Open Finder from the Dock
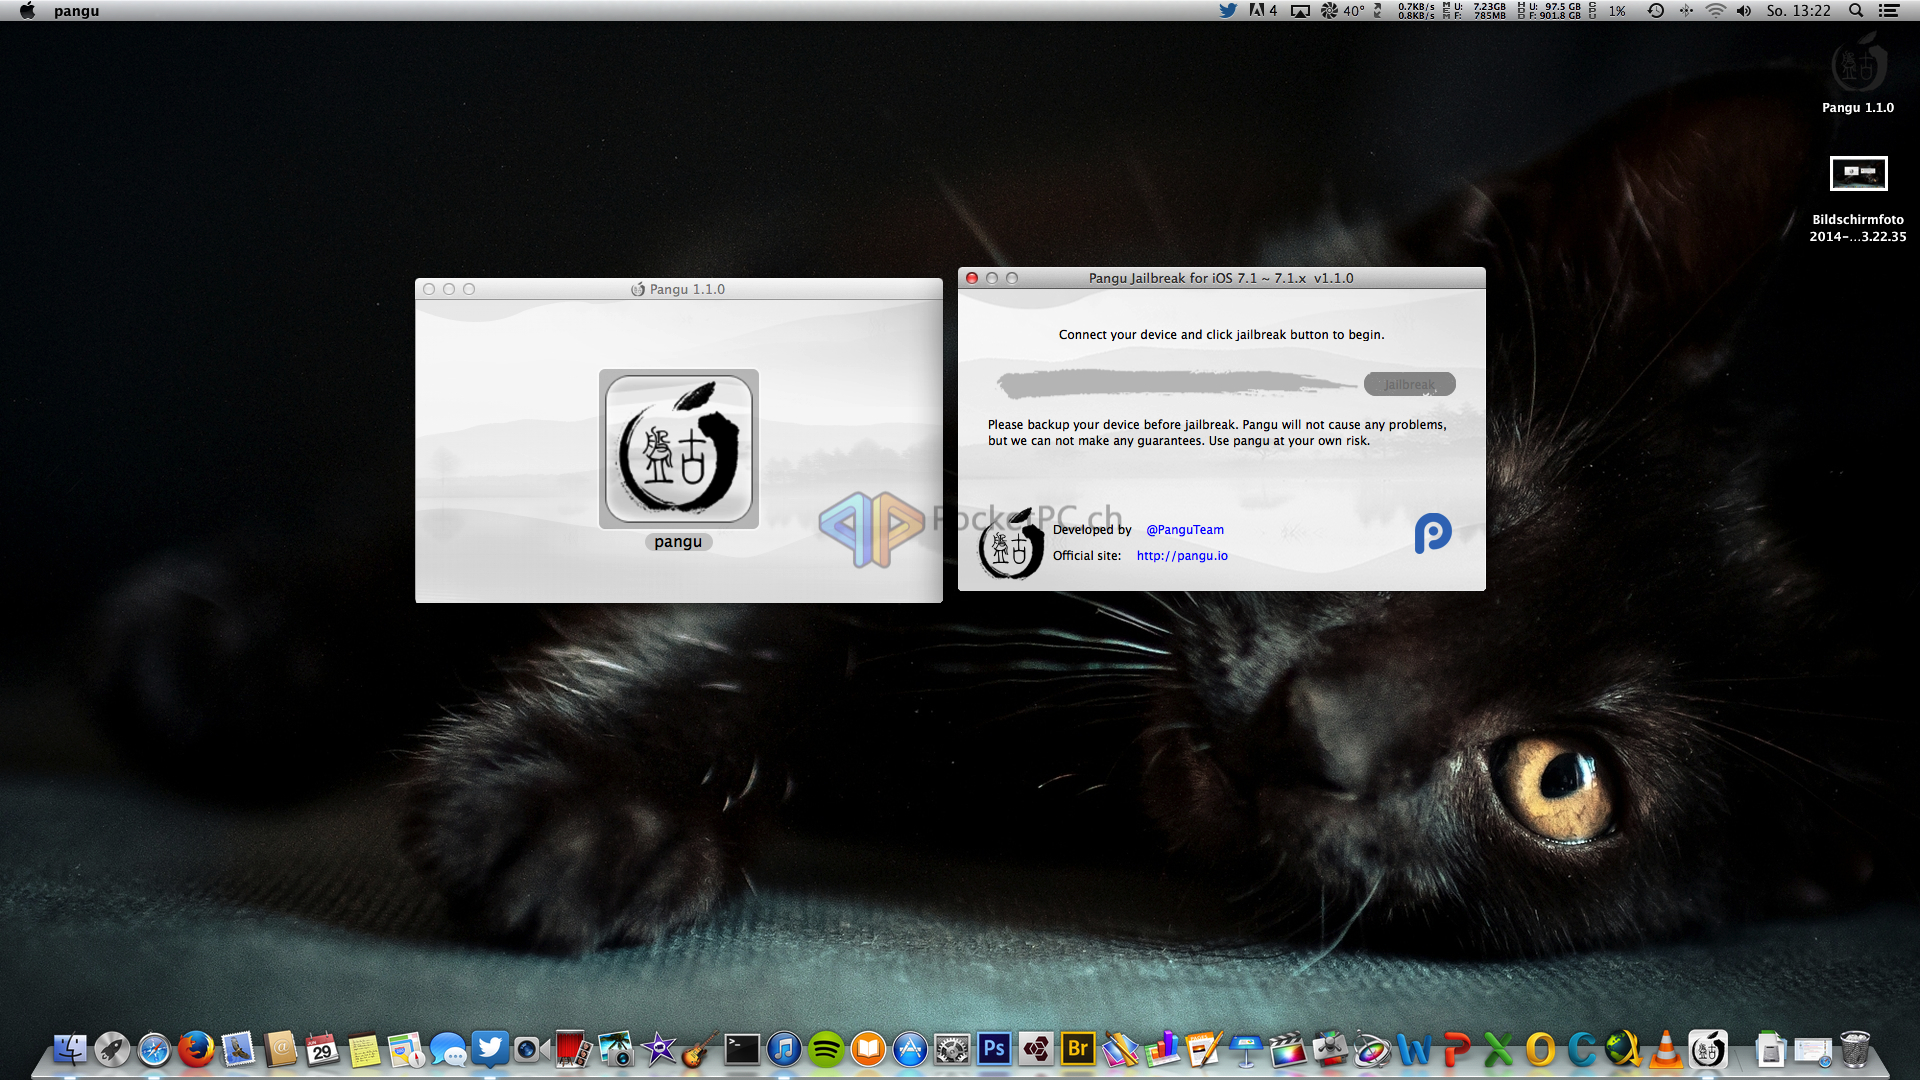 70,1049
